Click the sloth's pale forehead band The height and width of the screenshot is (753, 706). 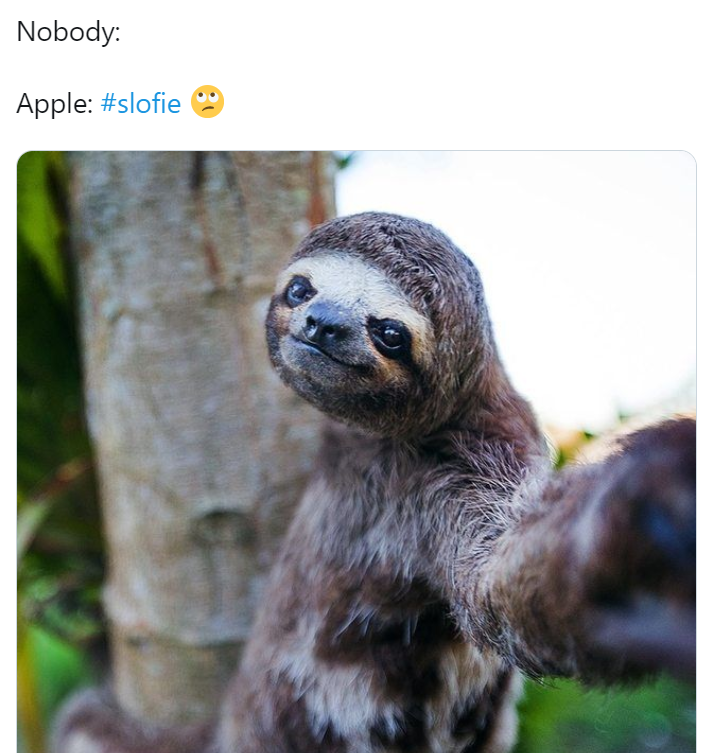pyautogui.click(x=355, y=283)
